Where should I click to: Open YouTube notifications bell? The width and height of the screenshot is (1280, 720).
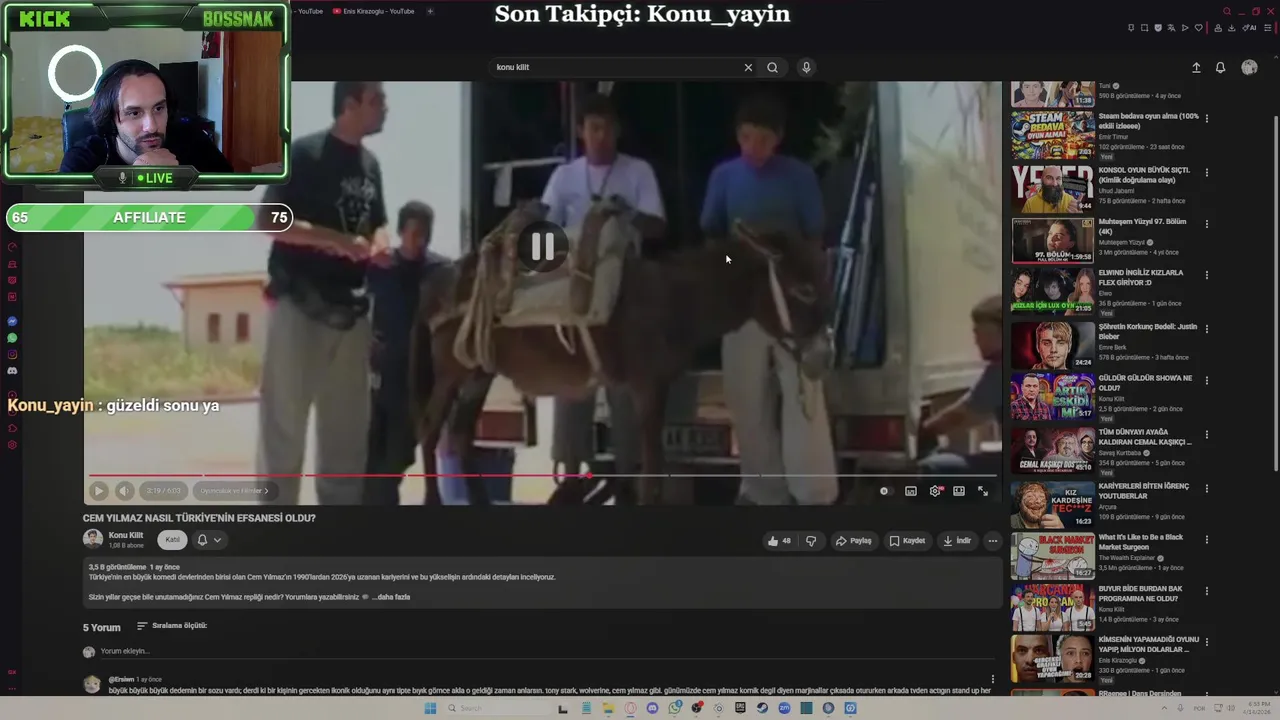point(1220,67)
